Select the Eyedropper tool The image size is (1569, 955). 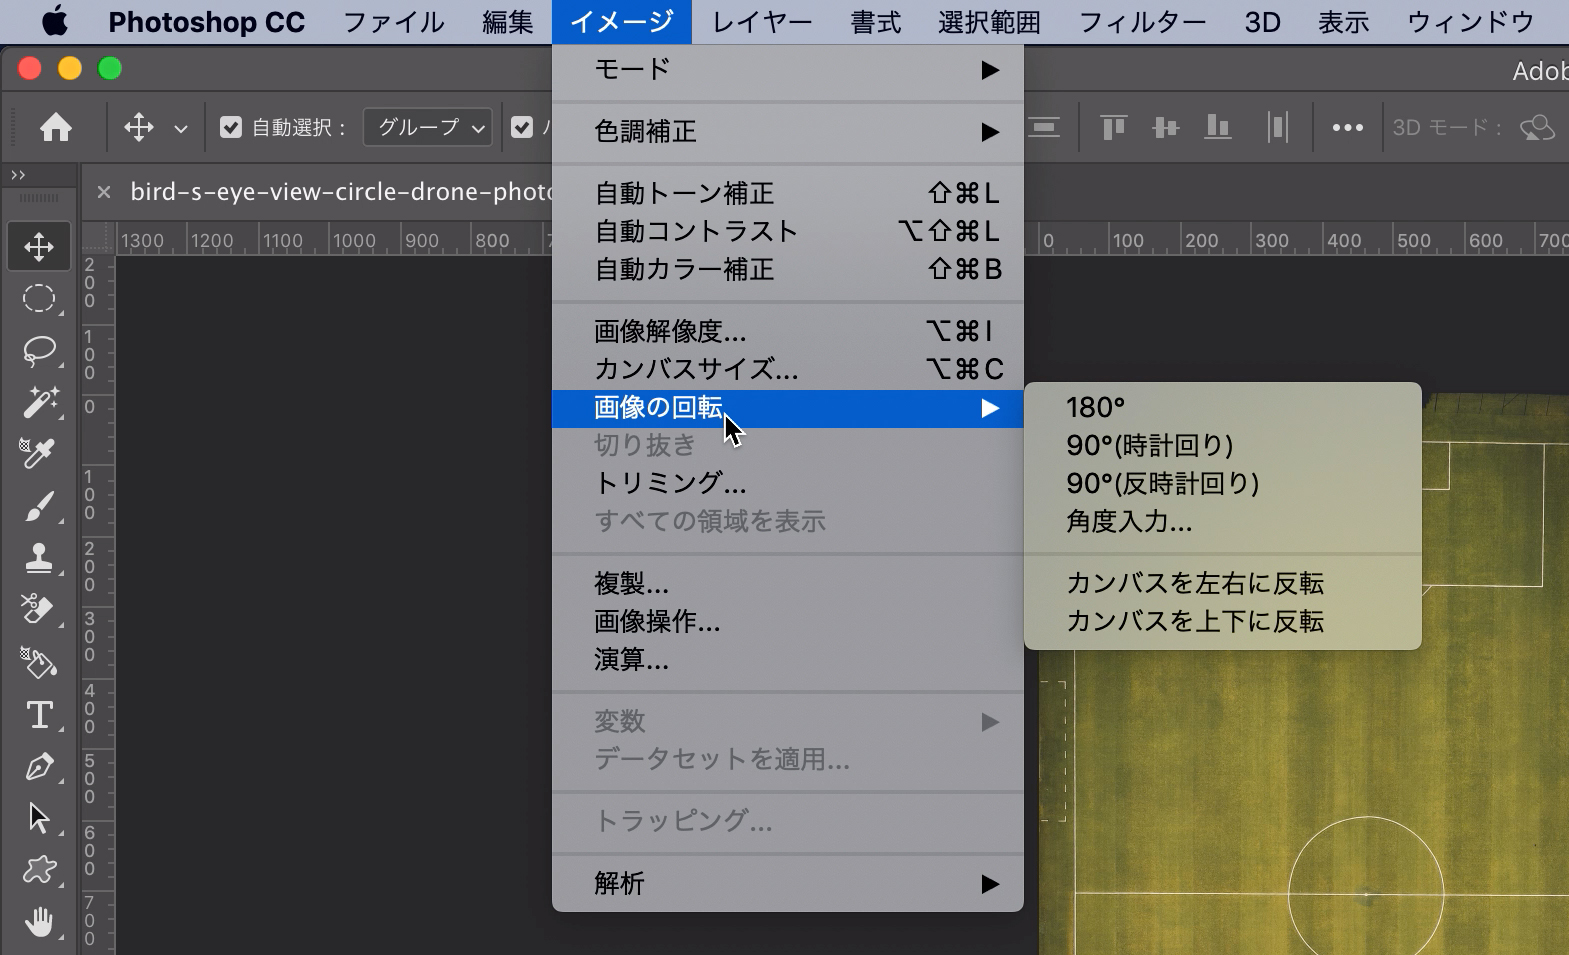coord(39,454)
